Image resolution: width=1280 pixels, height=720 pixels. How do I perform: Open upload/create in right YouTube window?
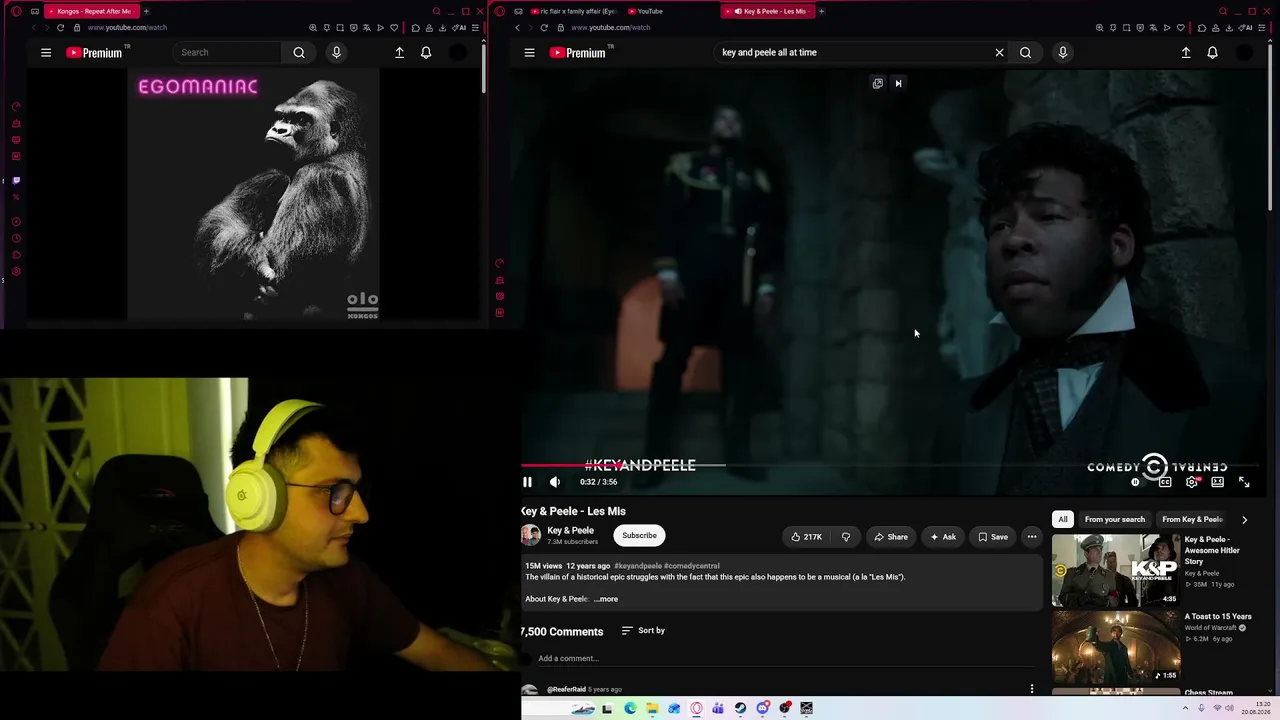pos(1186,52)
